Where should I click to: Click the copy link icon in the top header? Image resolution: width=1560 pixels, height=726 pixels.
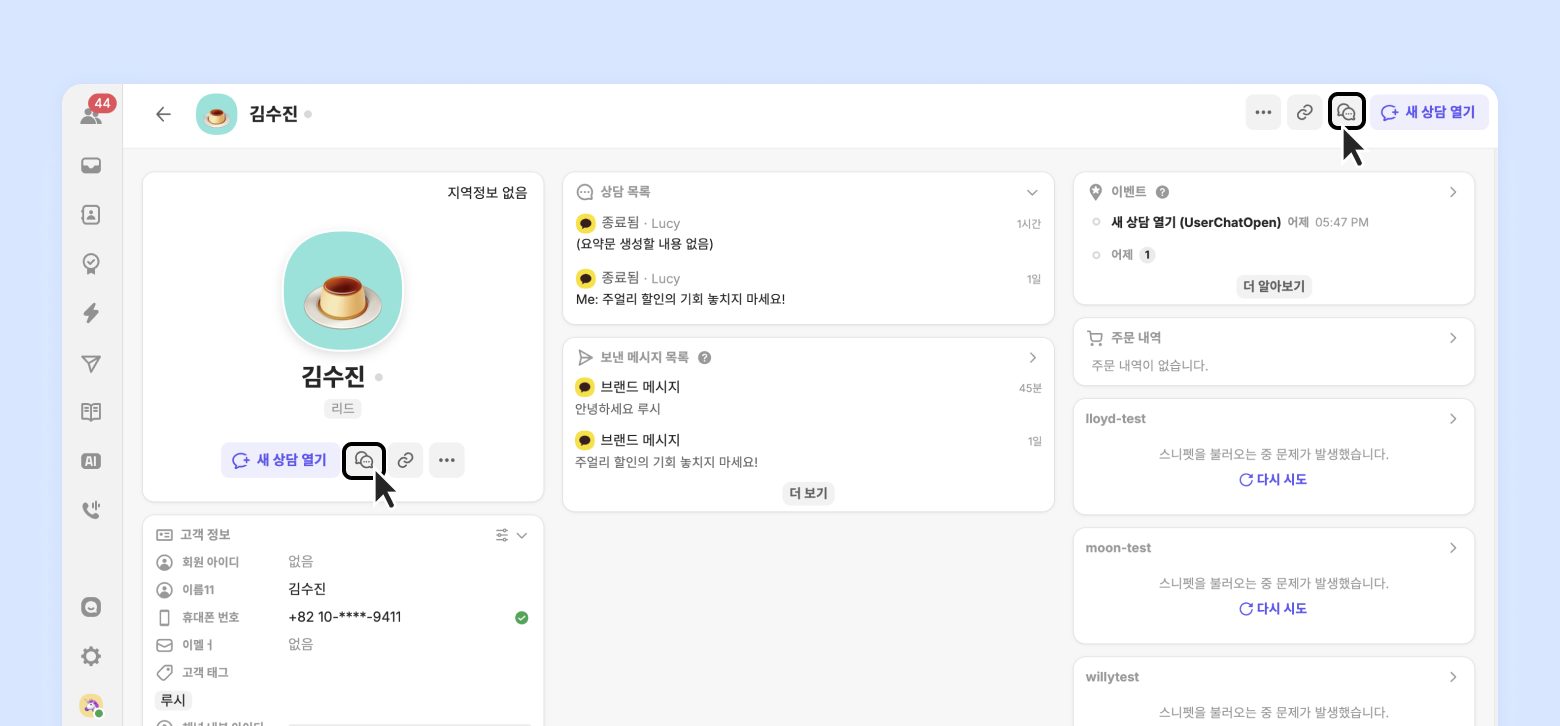[1304, 113]
